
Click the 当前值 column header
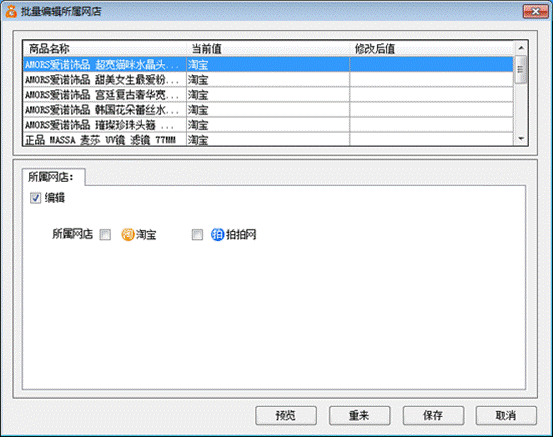pyautogui.click(x=268, y=49)
